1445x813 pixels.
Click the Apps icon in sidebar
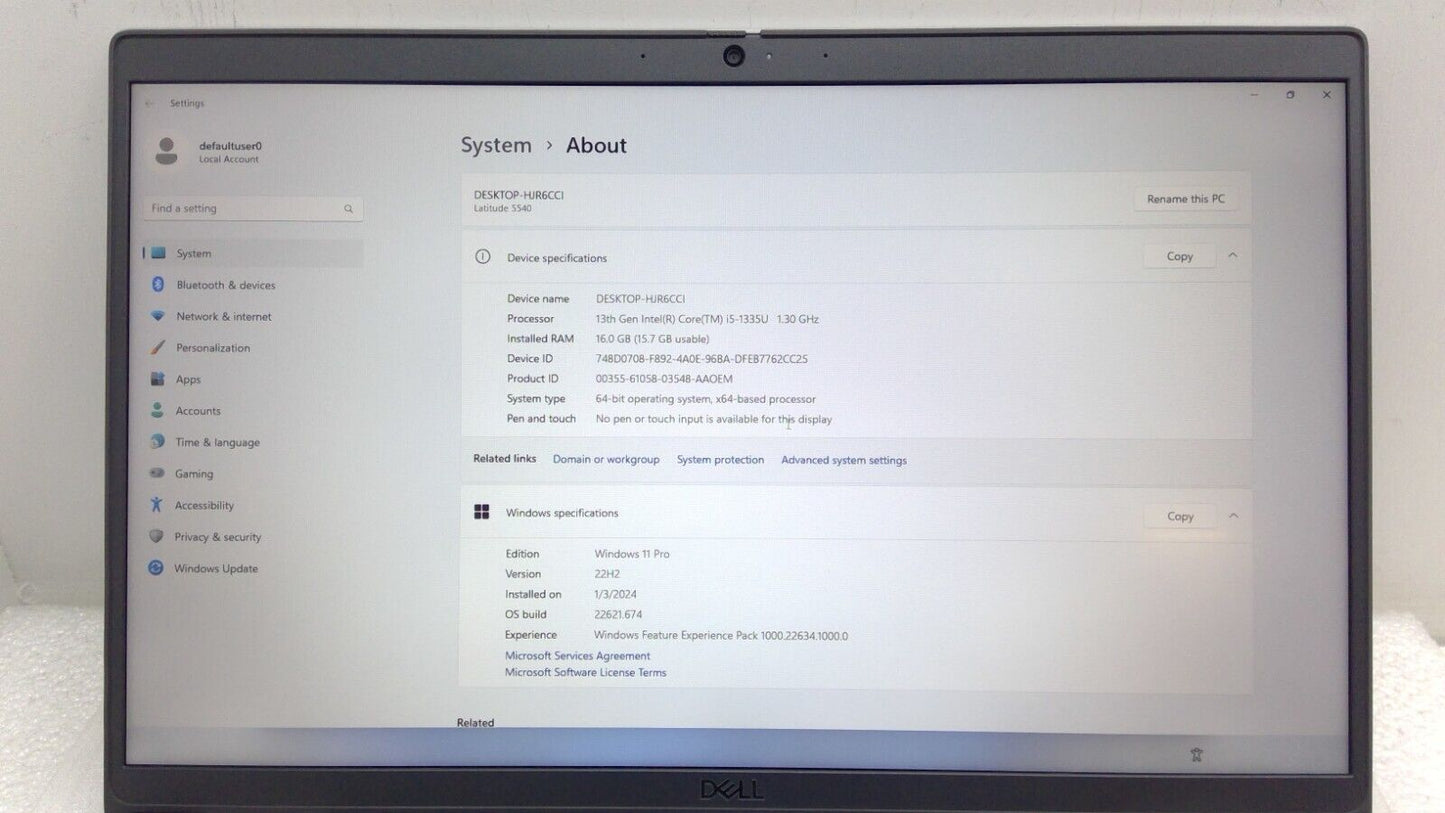click(x=157, y=379)
